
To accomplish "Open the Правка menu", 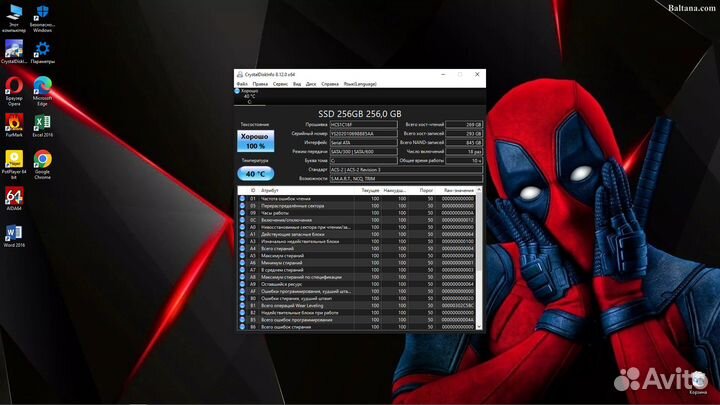I will point(260,84).
